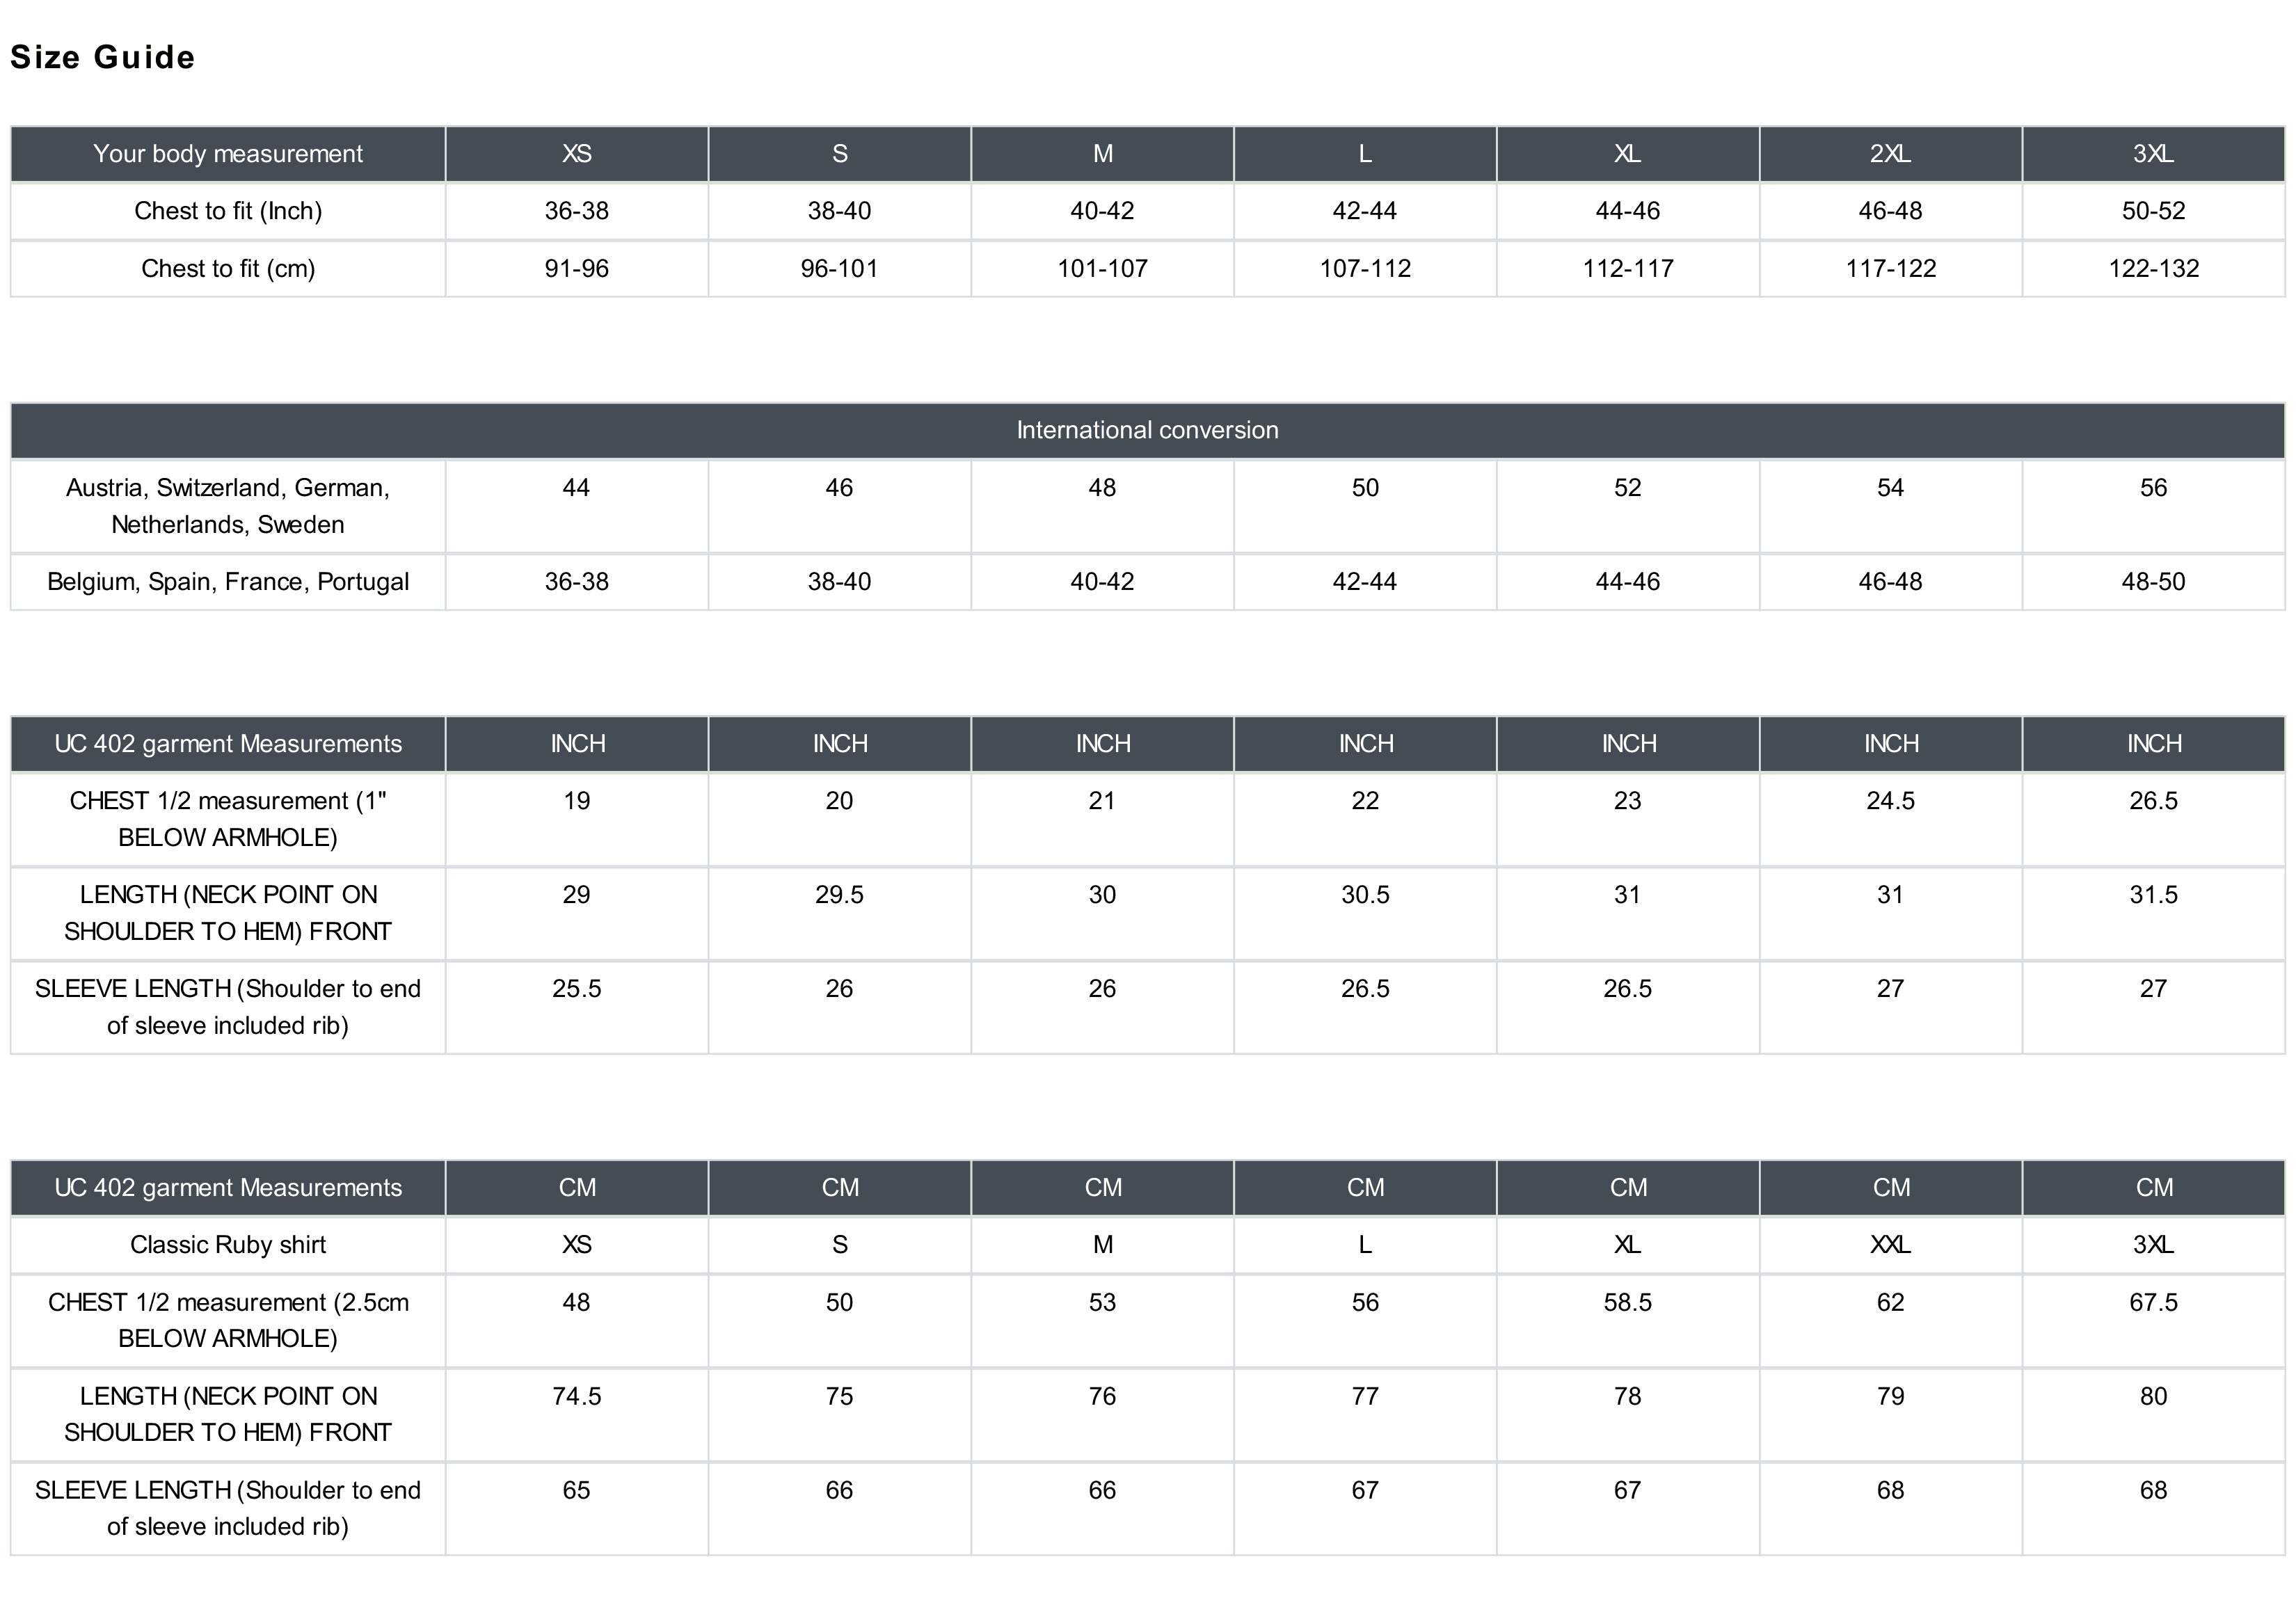2296x1603 pixels.
Task: Click the "101-107" chest cm cell
Action: [x=1102, y=268]
